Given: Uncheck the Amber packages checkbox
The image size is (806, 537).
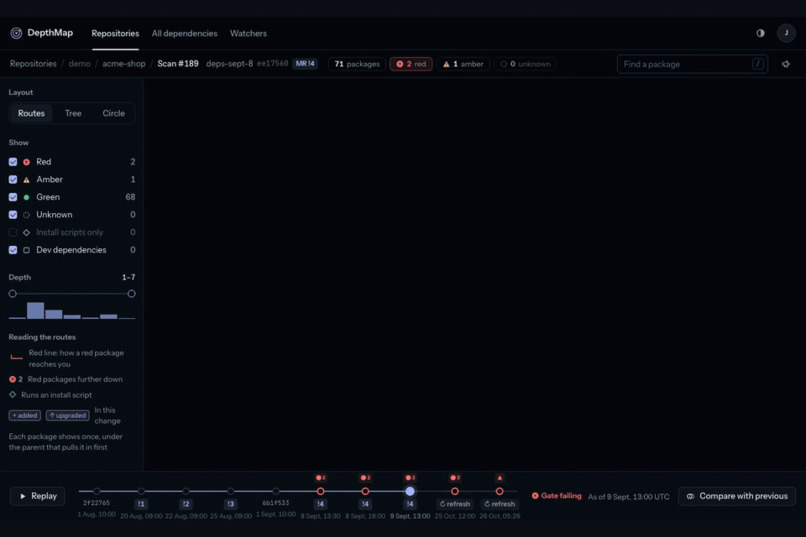Looking at the screenshot, I should (13, 179).
